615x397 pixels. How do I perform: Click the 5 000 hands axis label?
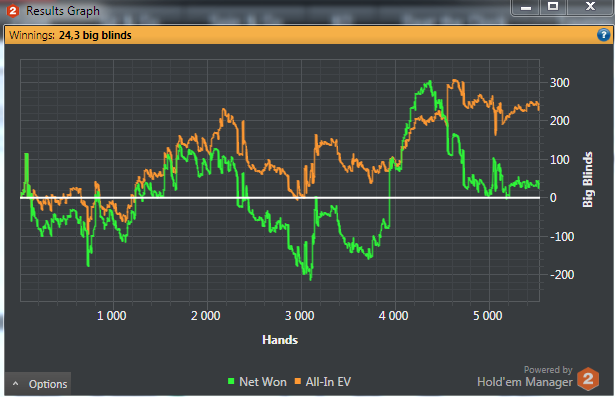click(x=488, y=316)
